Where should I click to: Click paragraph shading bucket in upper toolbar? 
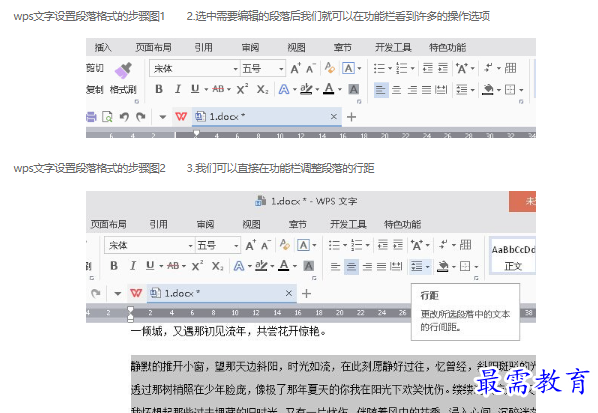pos(488,90)
